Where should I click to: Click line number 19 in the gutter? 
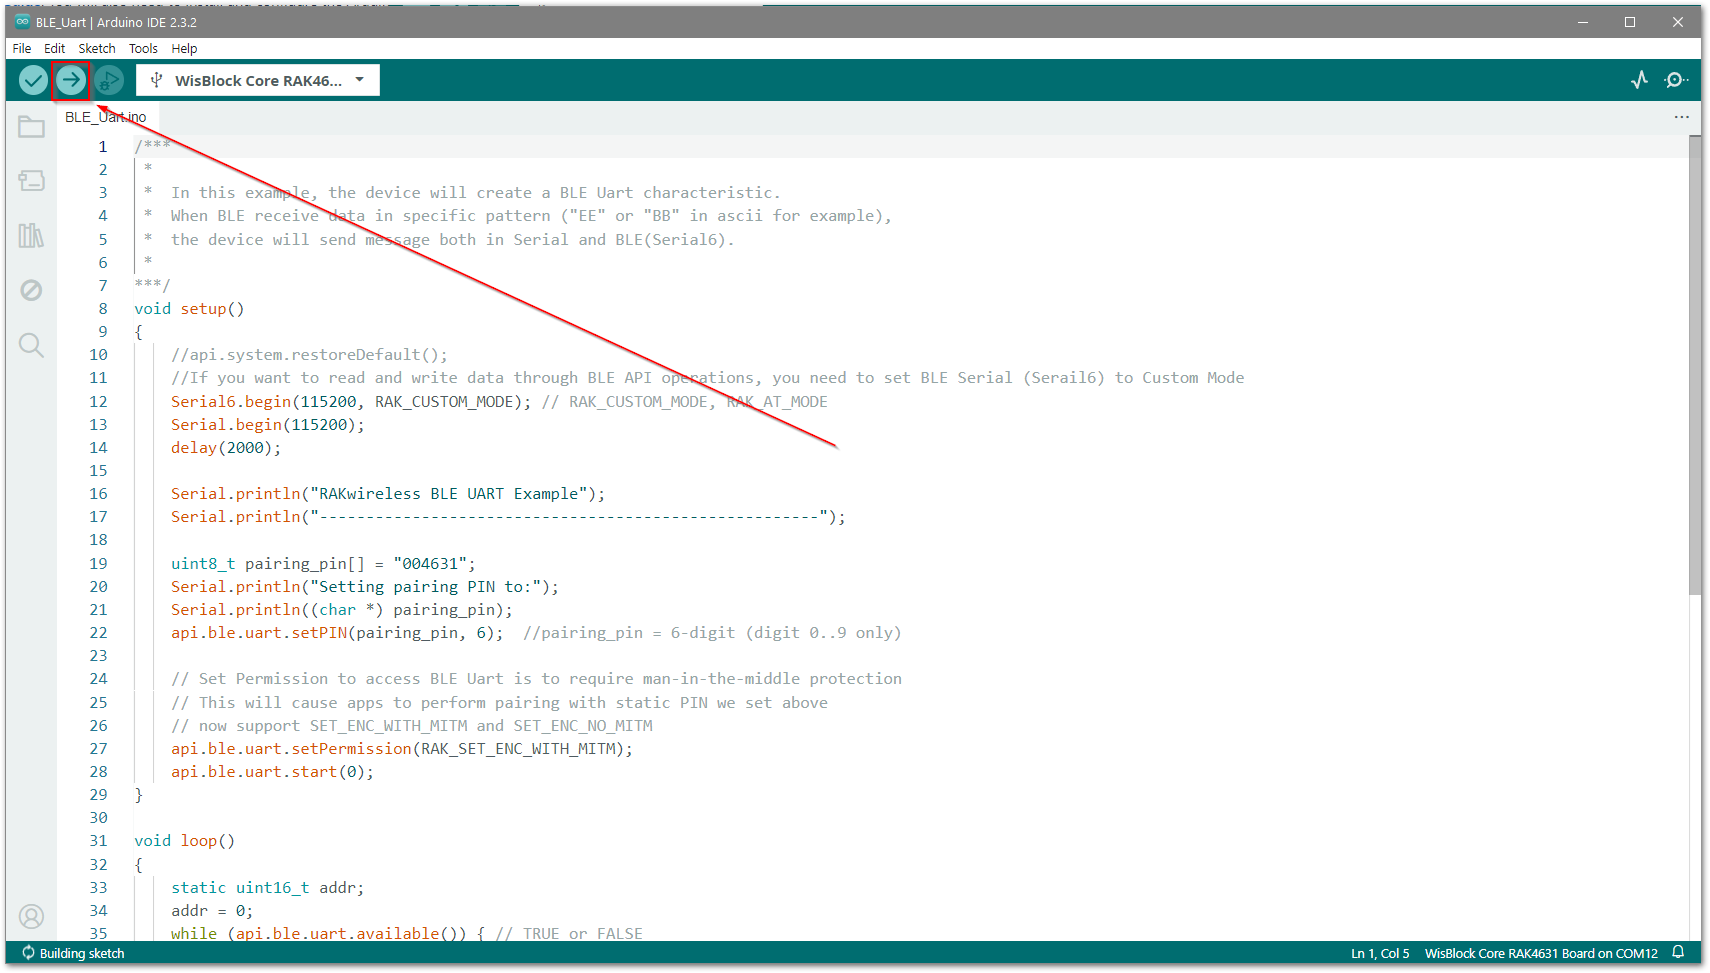click(x=98, y=564)
